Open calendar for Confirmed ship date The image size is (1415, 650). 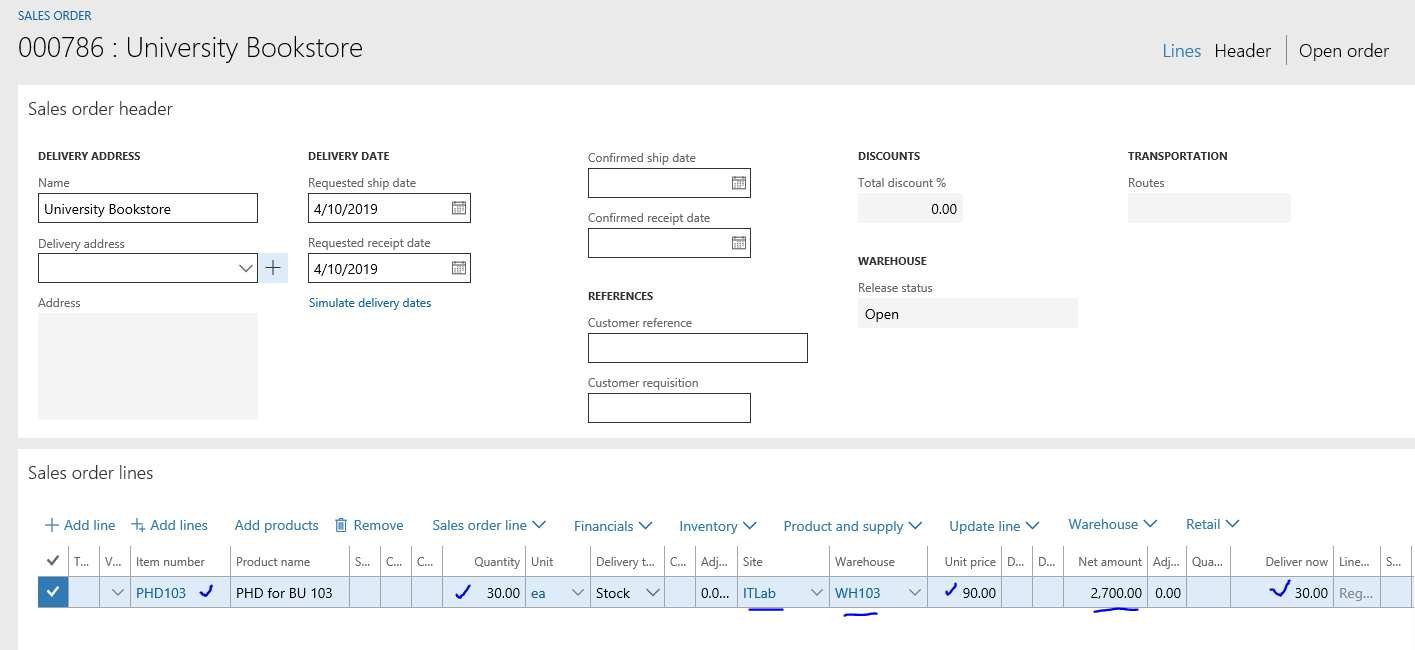point(739,183)
